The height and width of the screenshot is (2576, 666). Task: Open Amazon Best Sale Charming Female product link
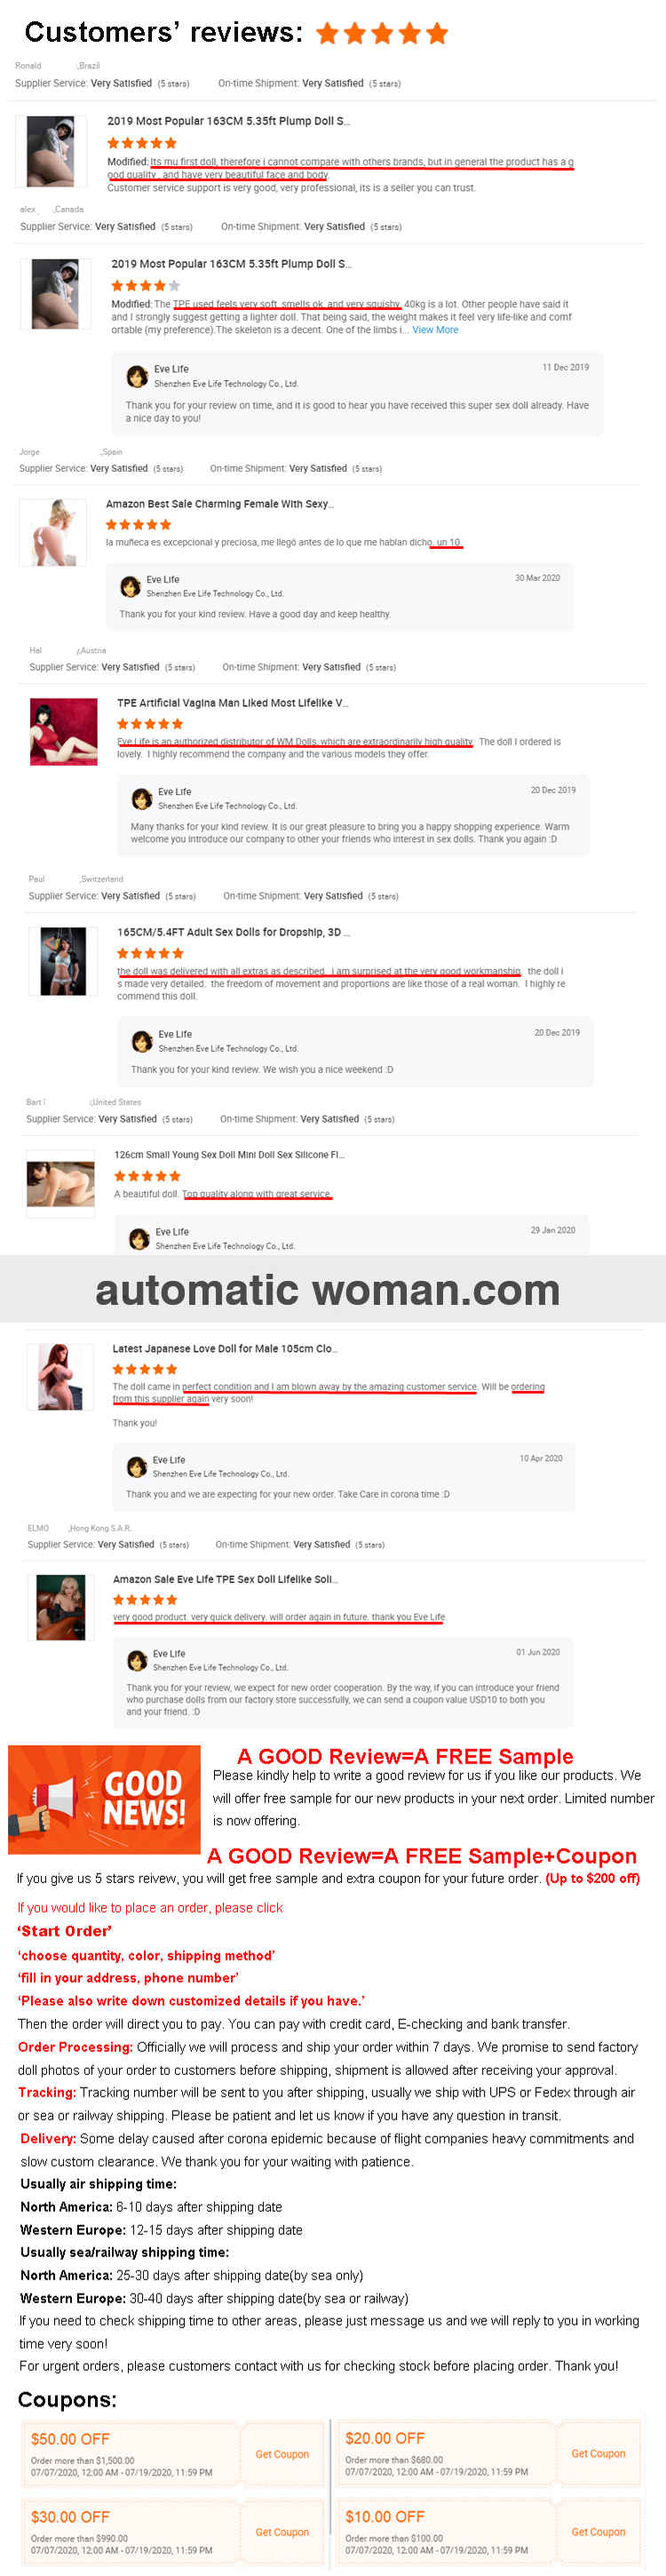pyautogui.click(x=220, y=504)
